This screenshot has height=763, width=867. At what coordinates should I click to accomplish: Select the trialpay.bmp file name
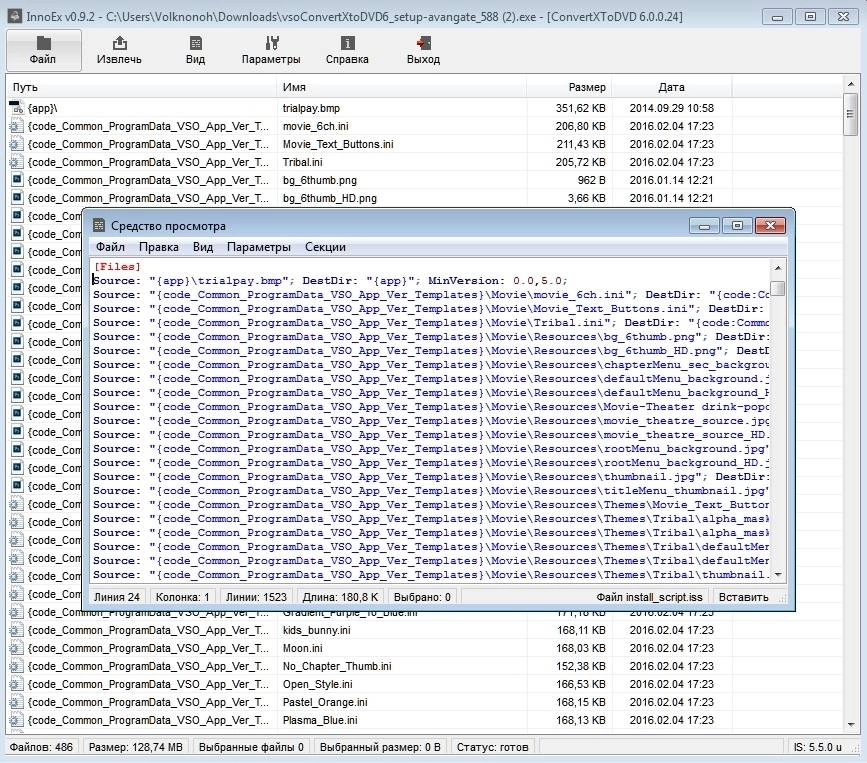coord(311,108)
